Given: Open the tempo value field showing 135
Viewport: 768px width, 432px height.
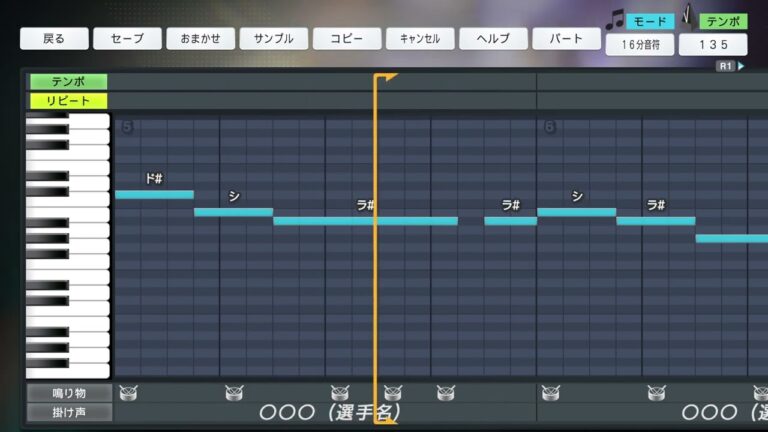Looking at the screenshot, I should [712, 45].
